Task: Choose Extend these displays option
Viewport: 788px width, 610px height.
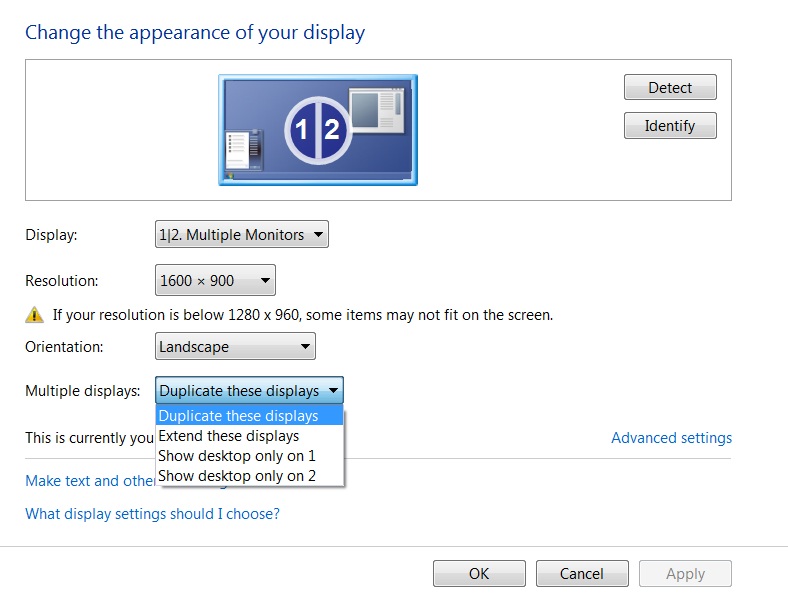Action: (x=229, y=436)
